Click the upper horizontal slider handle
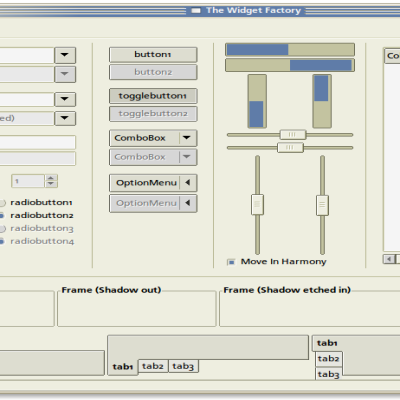This screenshot has width=400, height=400. [x=293, y=135]
